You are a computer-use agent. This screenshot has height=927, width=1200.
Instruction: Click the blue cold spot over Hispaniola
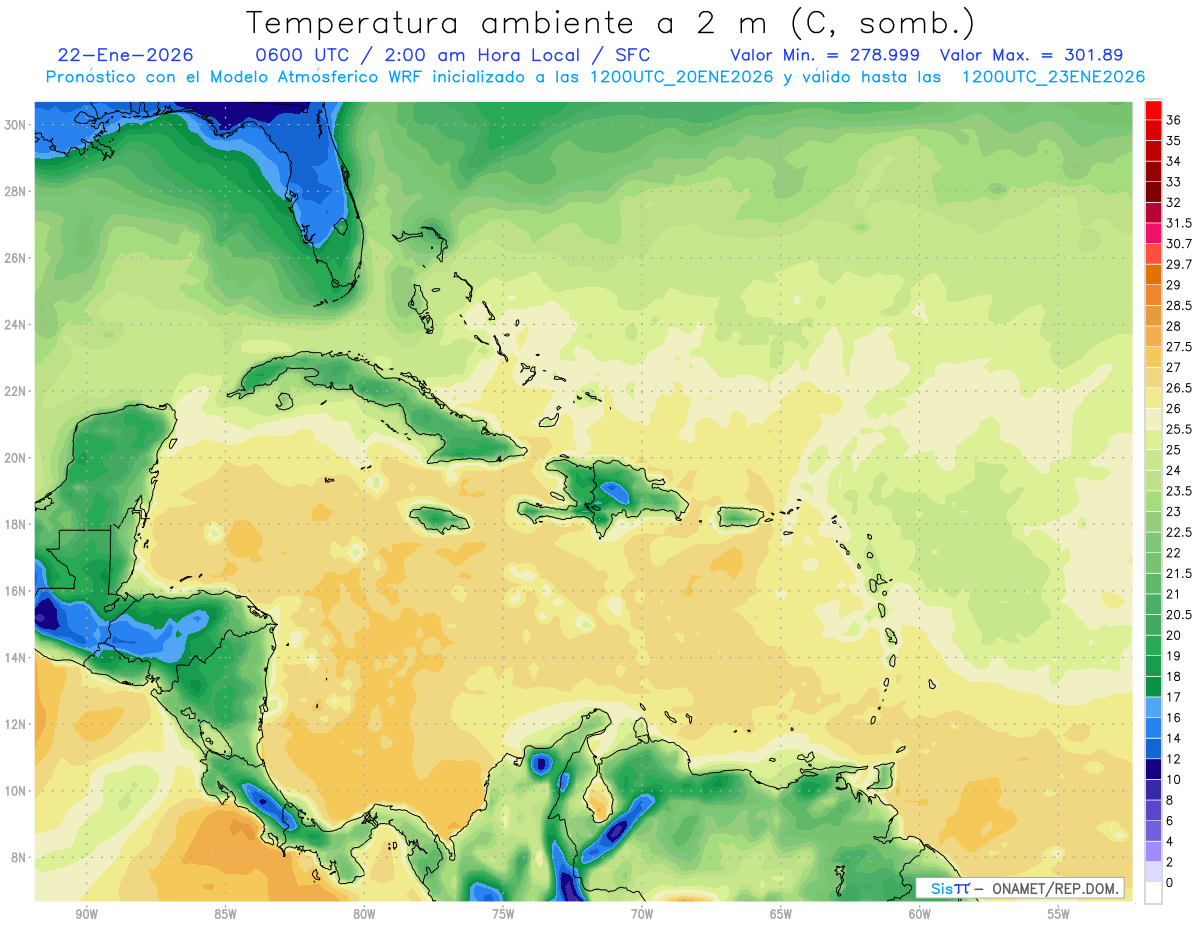click(614, 491)
